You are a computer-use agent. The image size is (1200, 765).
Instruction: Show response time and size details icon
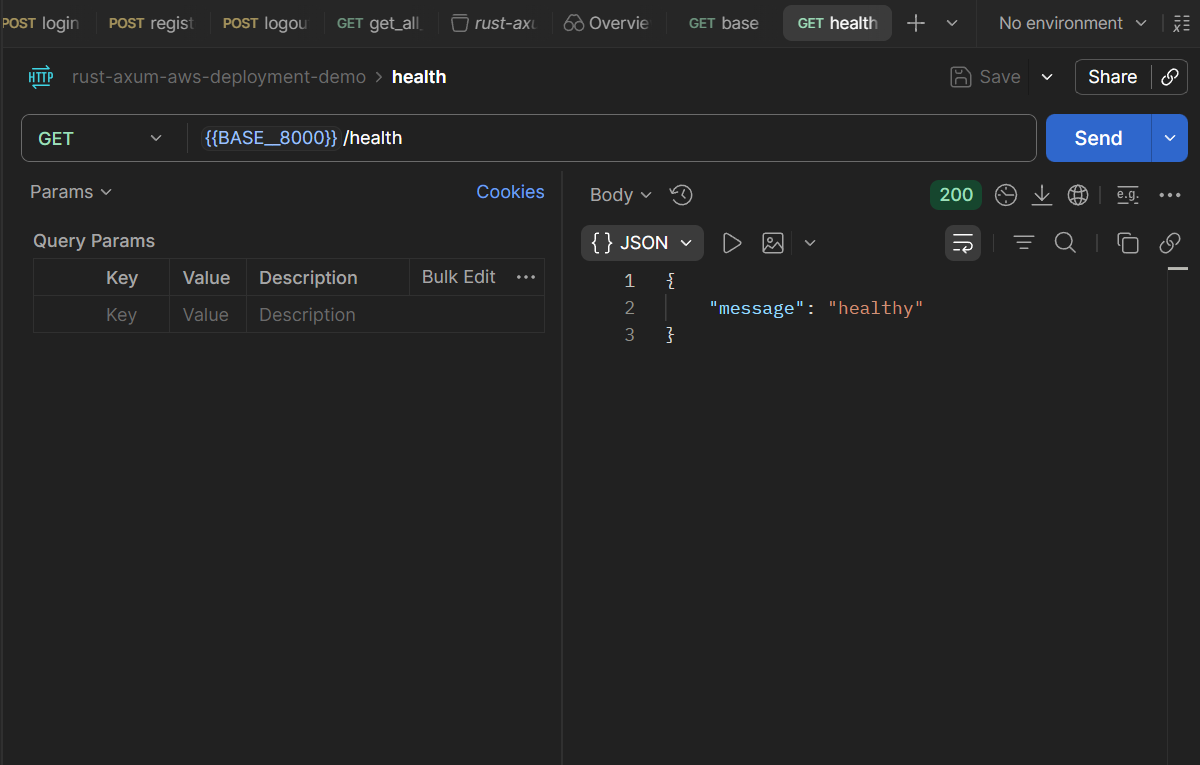point(1006,195)
